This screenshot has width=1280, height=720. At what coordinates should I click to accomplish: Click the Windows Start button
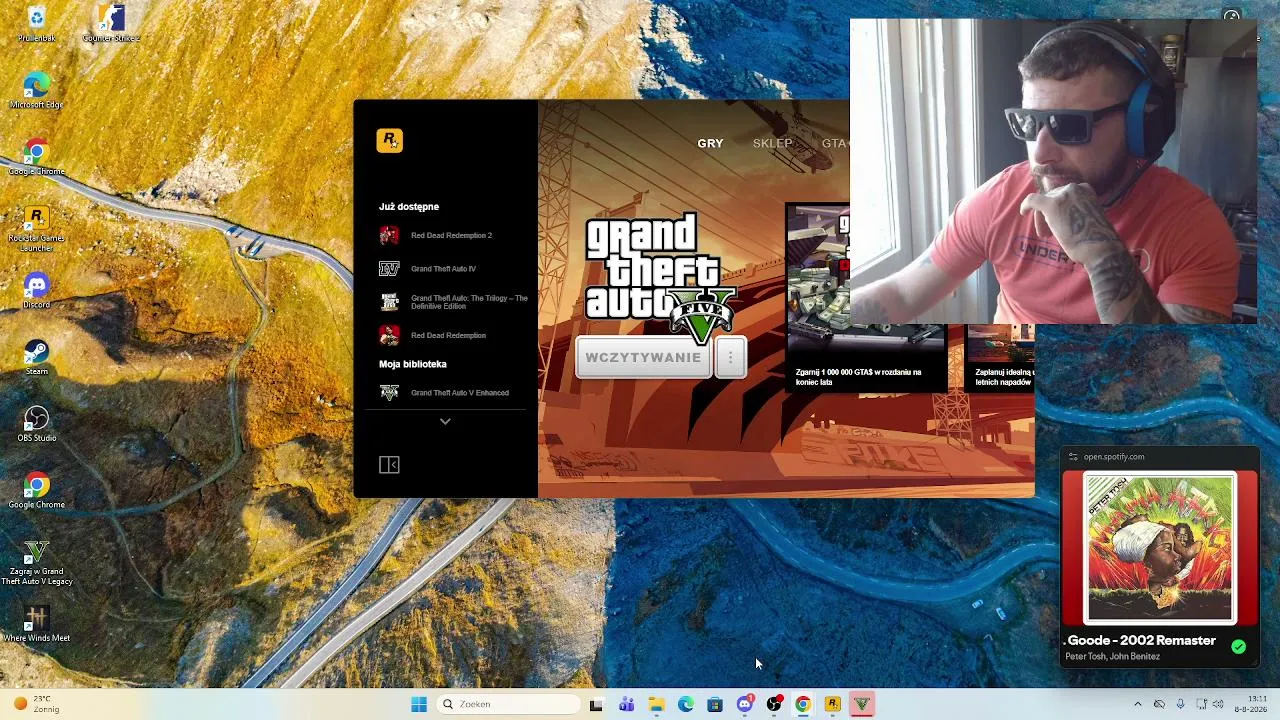pos(419,704)
